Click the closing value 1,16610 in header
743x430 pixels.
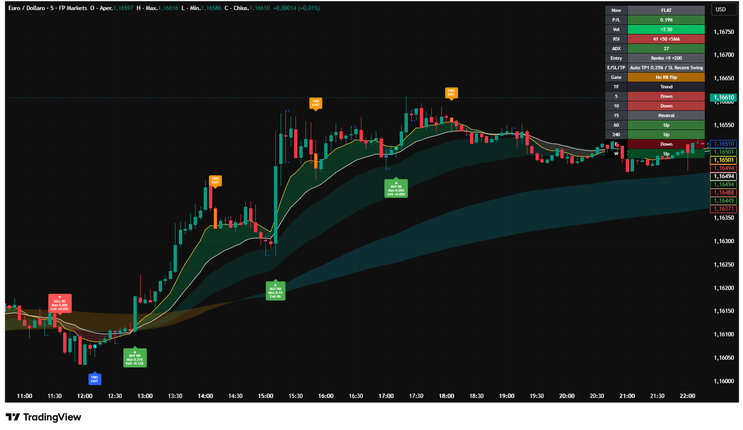(x=259, y=8)
